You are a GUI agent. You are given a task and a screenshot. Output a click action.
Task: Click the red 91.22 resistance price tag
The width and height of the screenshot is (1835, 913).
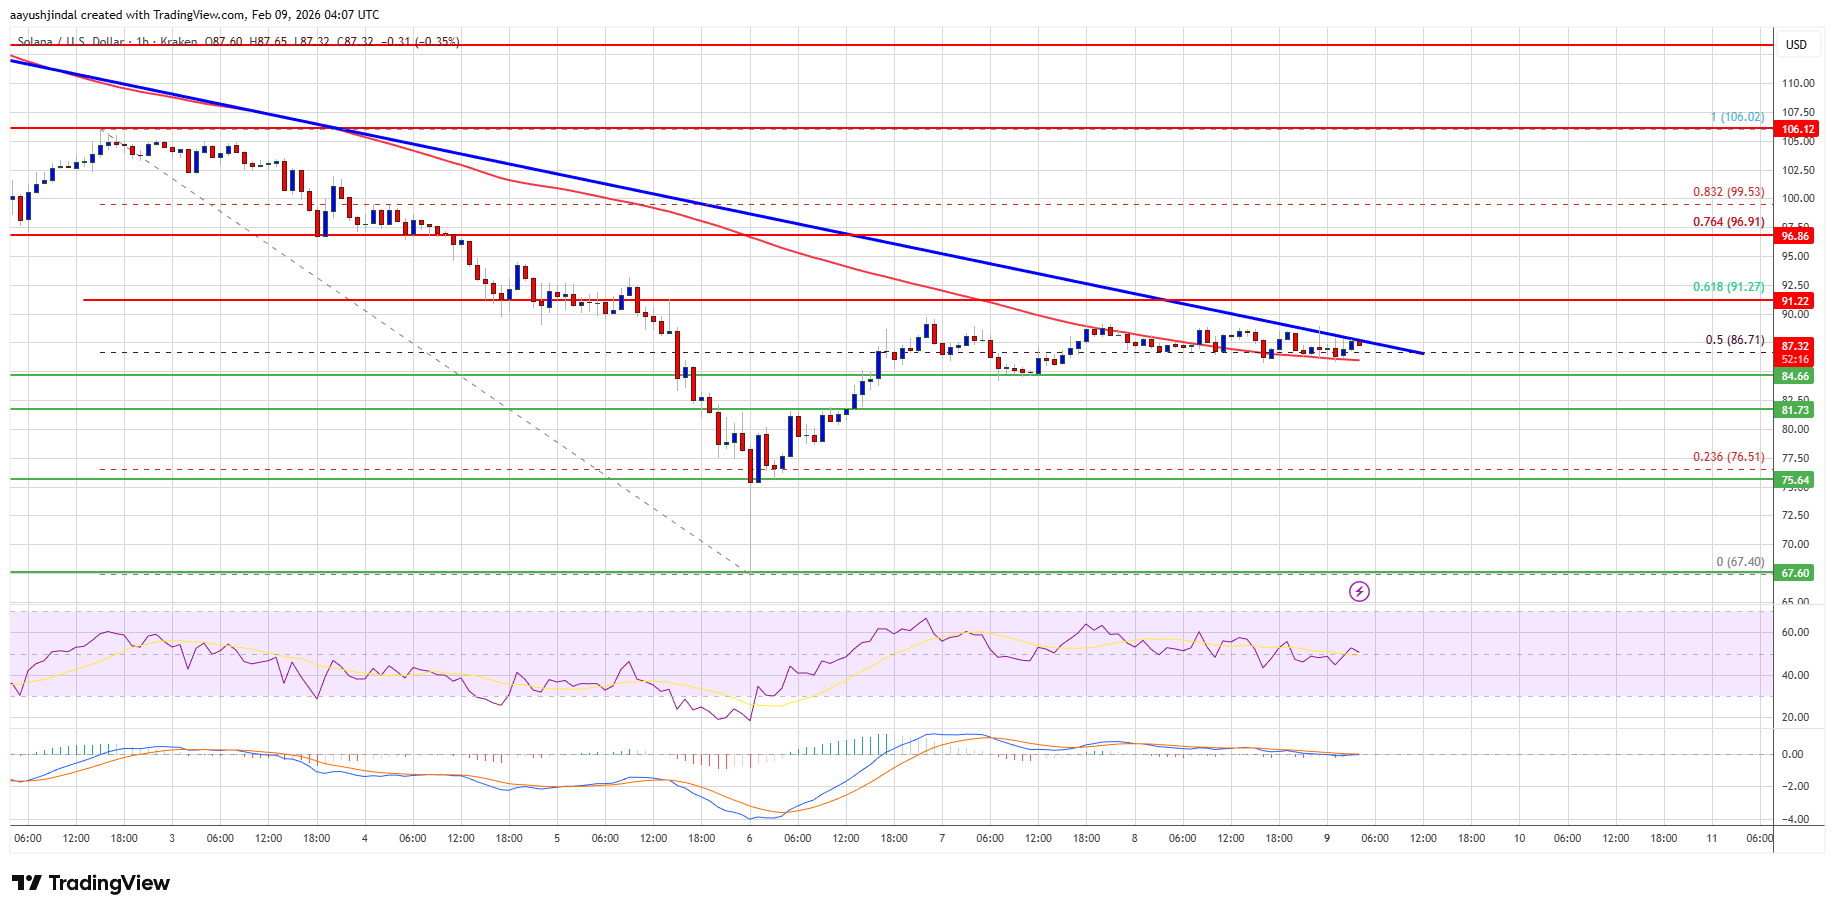(x=1796, y=301)
